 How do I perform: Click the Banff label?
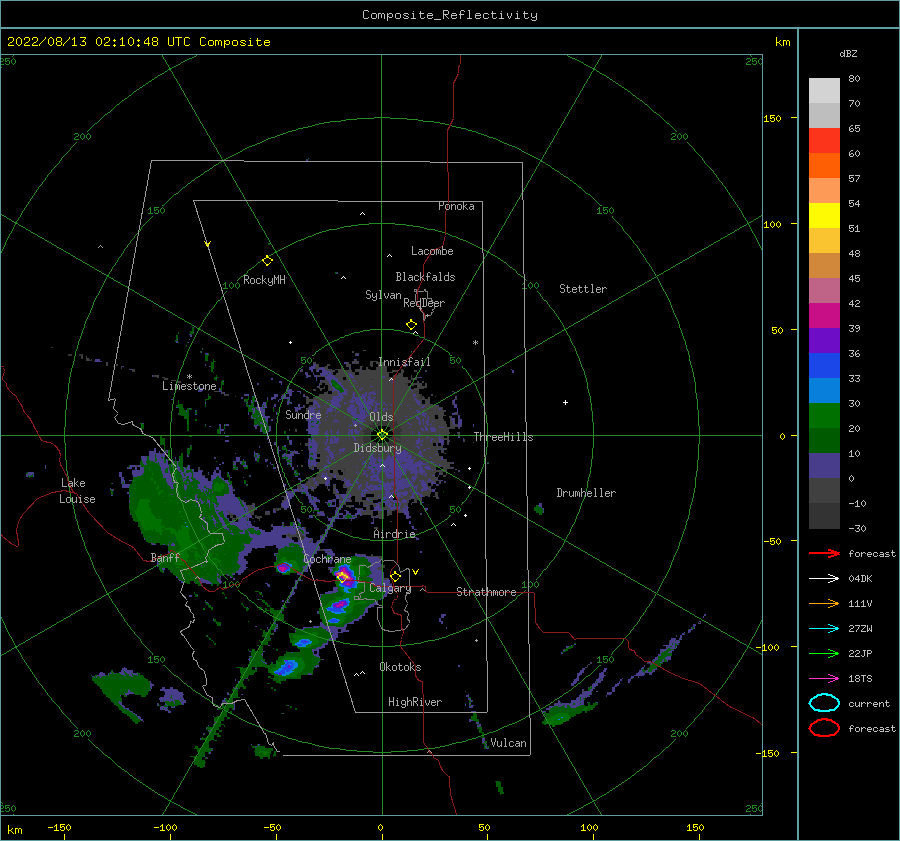click(x=165, y=557)
